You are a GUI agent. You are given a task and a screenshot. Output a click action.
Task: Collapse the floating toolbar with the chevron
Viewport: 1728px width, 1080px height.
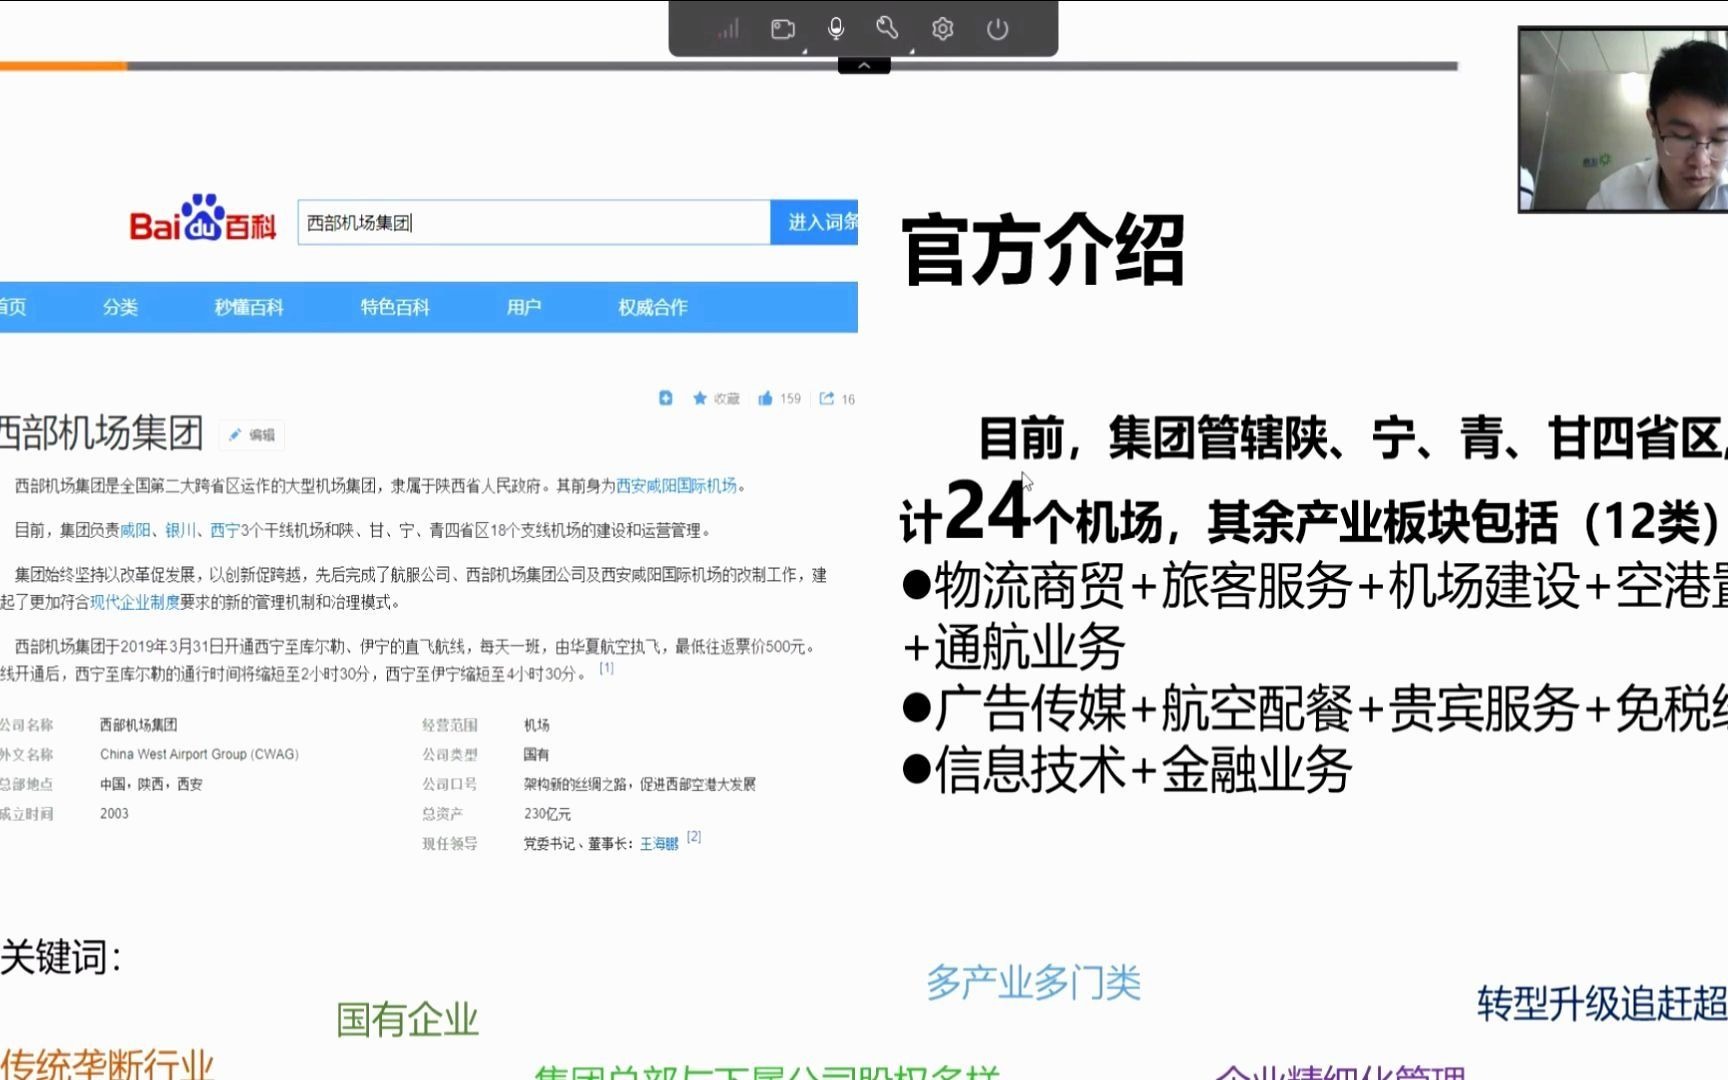(x=862, y=64)
